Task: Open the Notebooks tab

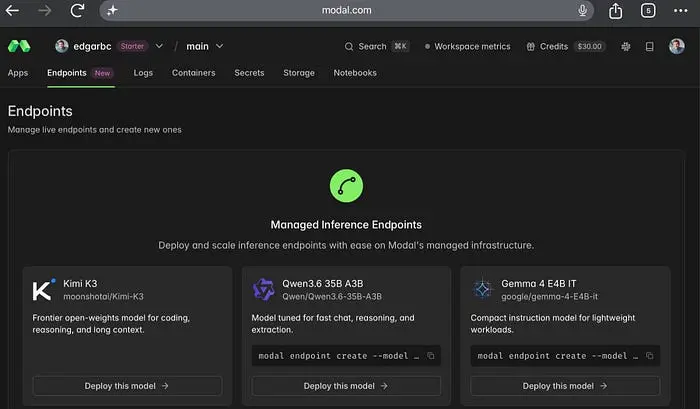Action: coord(355,73)
